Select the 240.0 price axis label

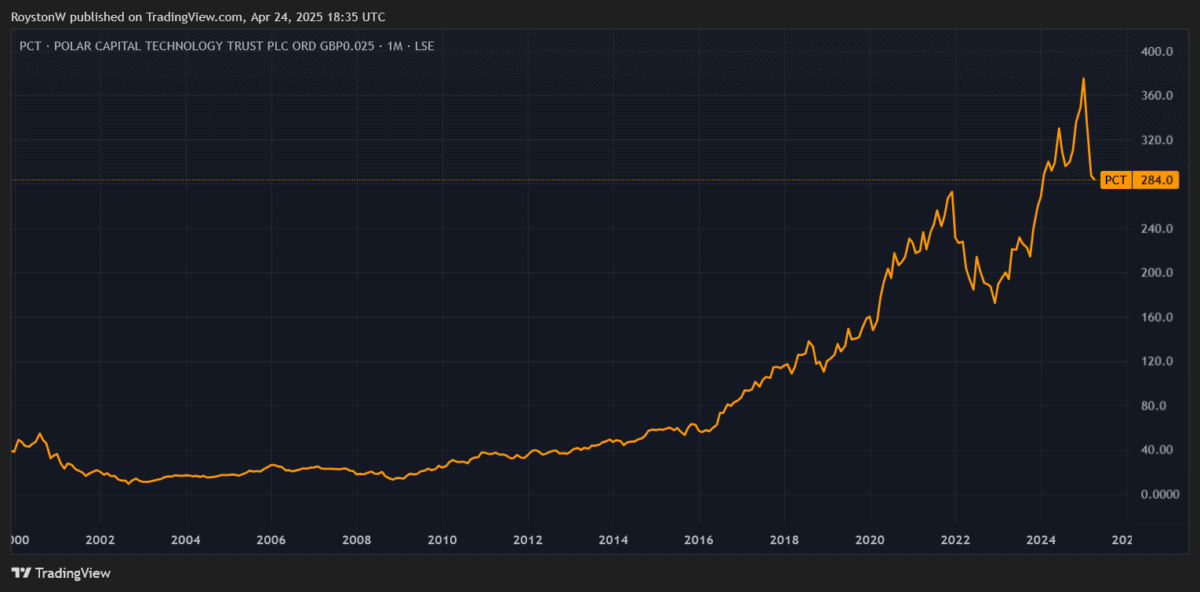coord(1156,229)
